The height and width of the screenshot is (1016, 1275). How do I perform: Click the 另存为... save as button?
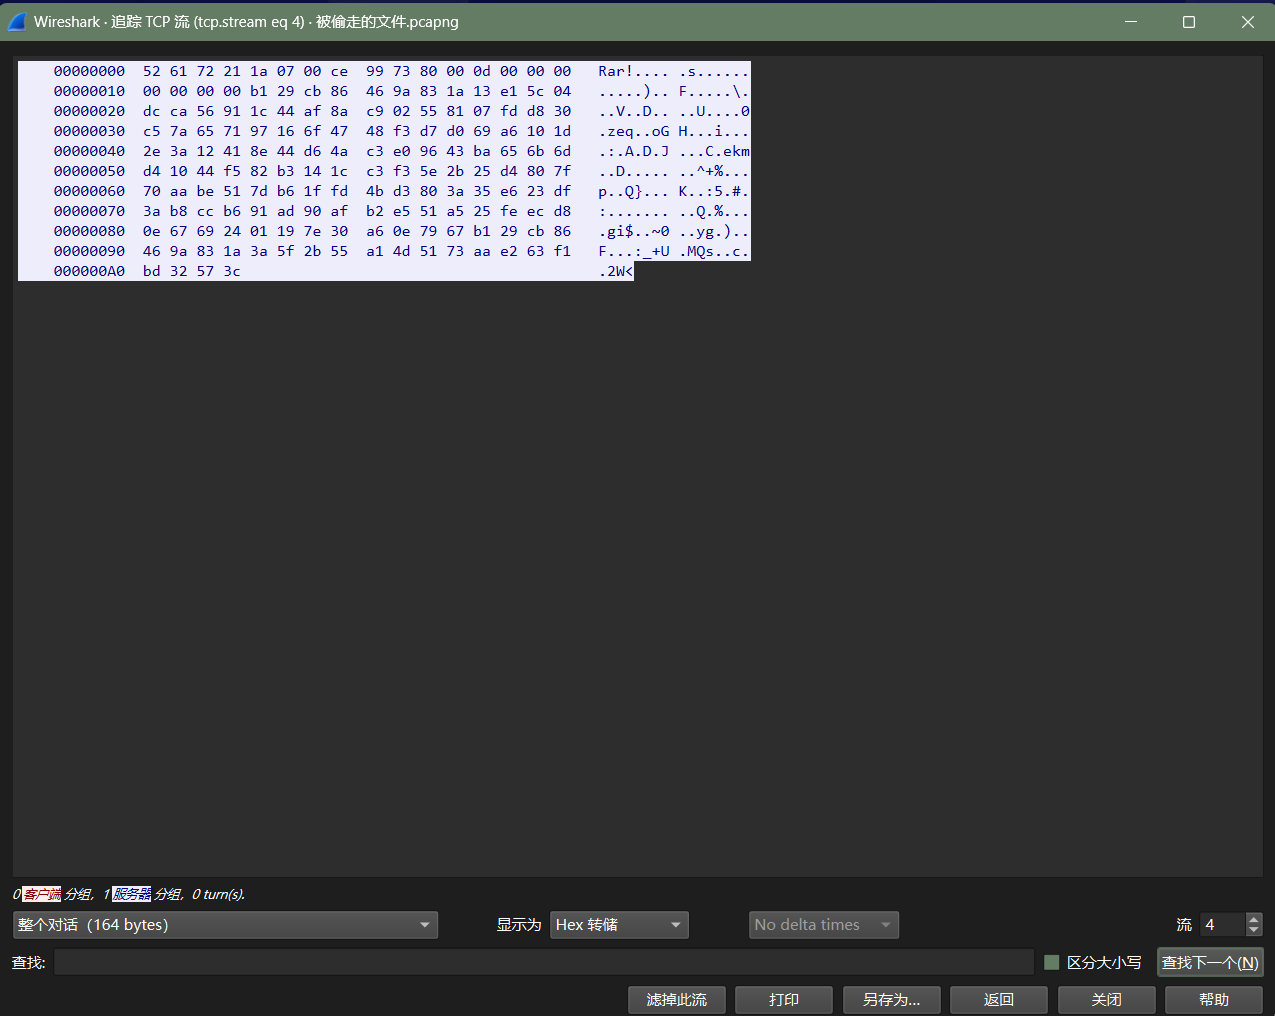[x=892, y=1000]
